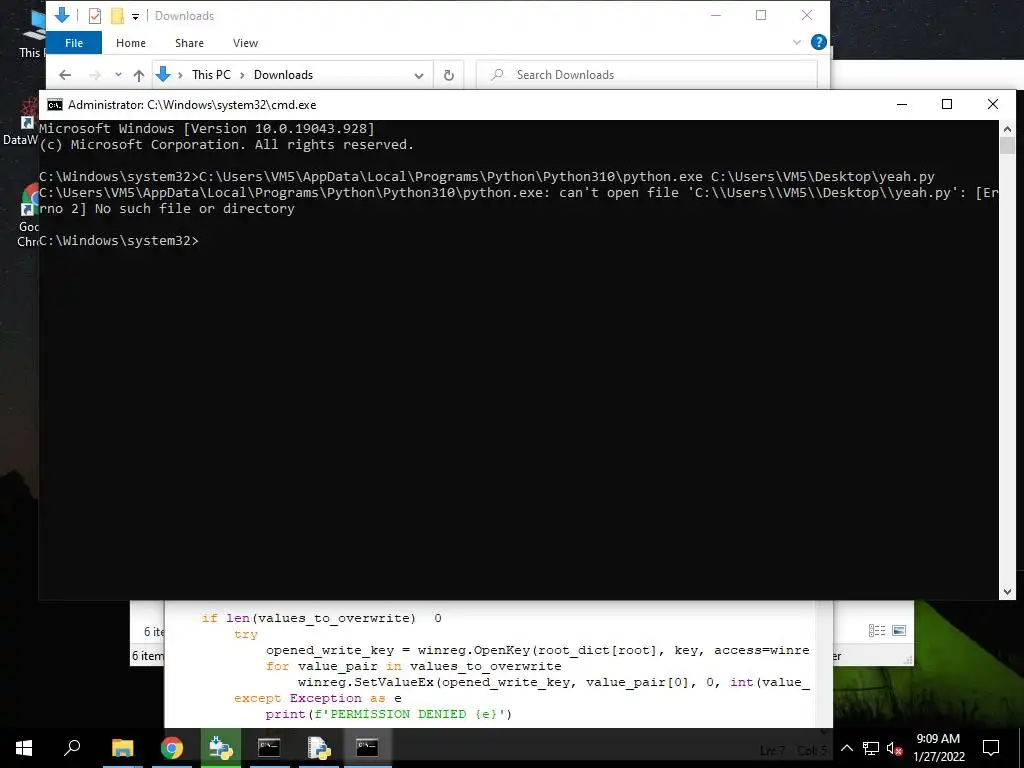The width and height of the screenshot is (1024, 768).
Task: Maximize the Downloads Explorer window
Action: [x=761, y=15]
